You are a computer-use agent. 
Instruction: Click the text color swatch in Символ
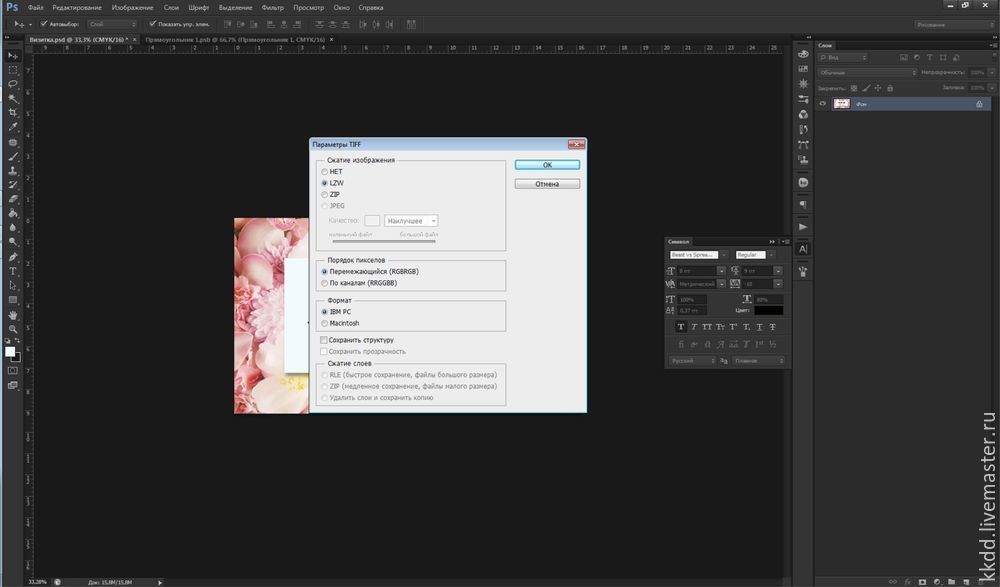pos(769,312)
